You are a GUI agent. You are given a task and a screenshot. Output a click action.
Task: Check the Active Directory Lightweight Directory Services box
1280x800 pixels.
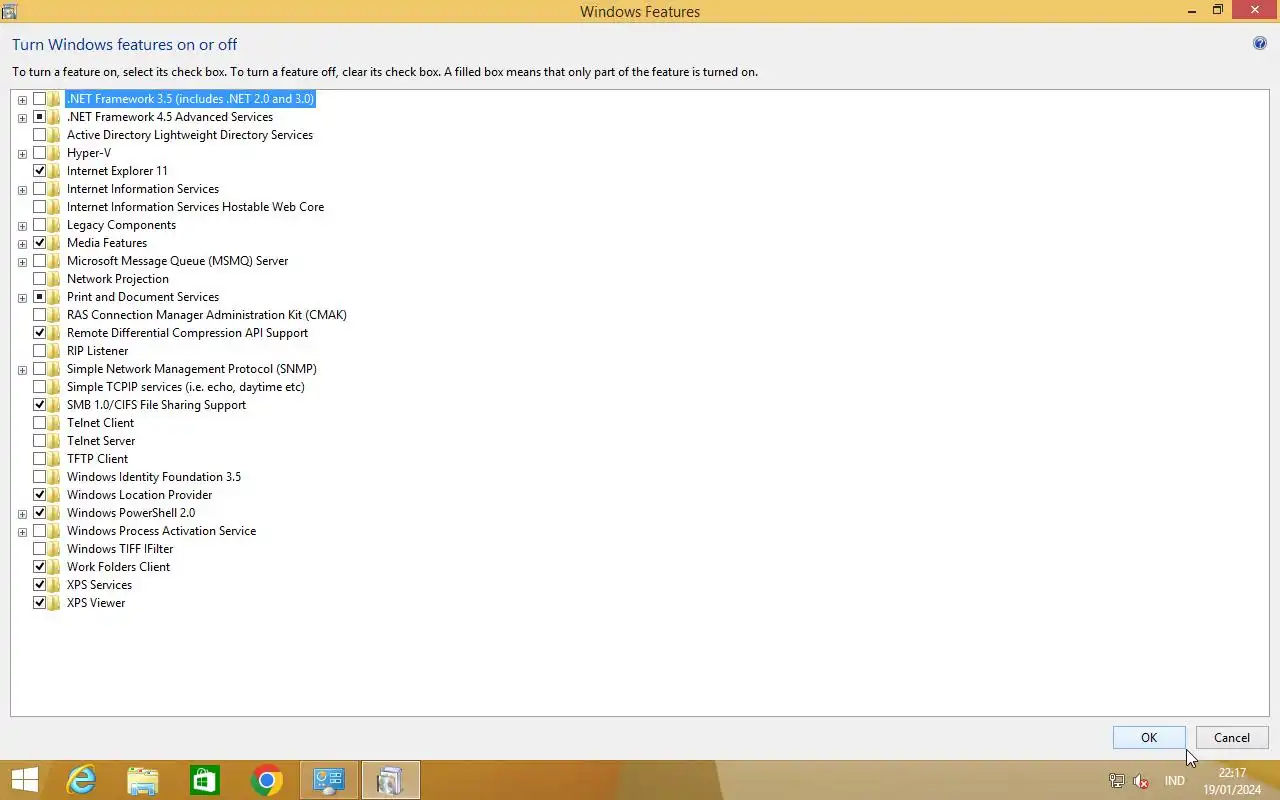point(40,135)
